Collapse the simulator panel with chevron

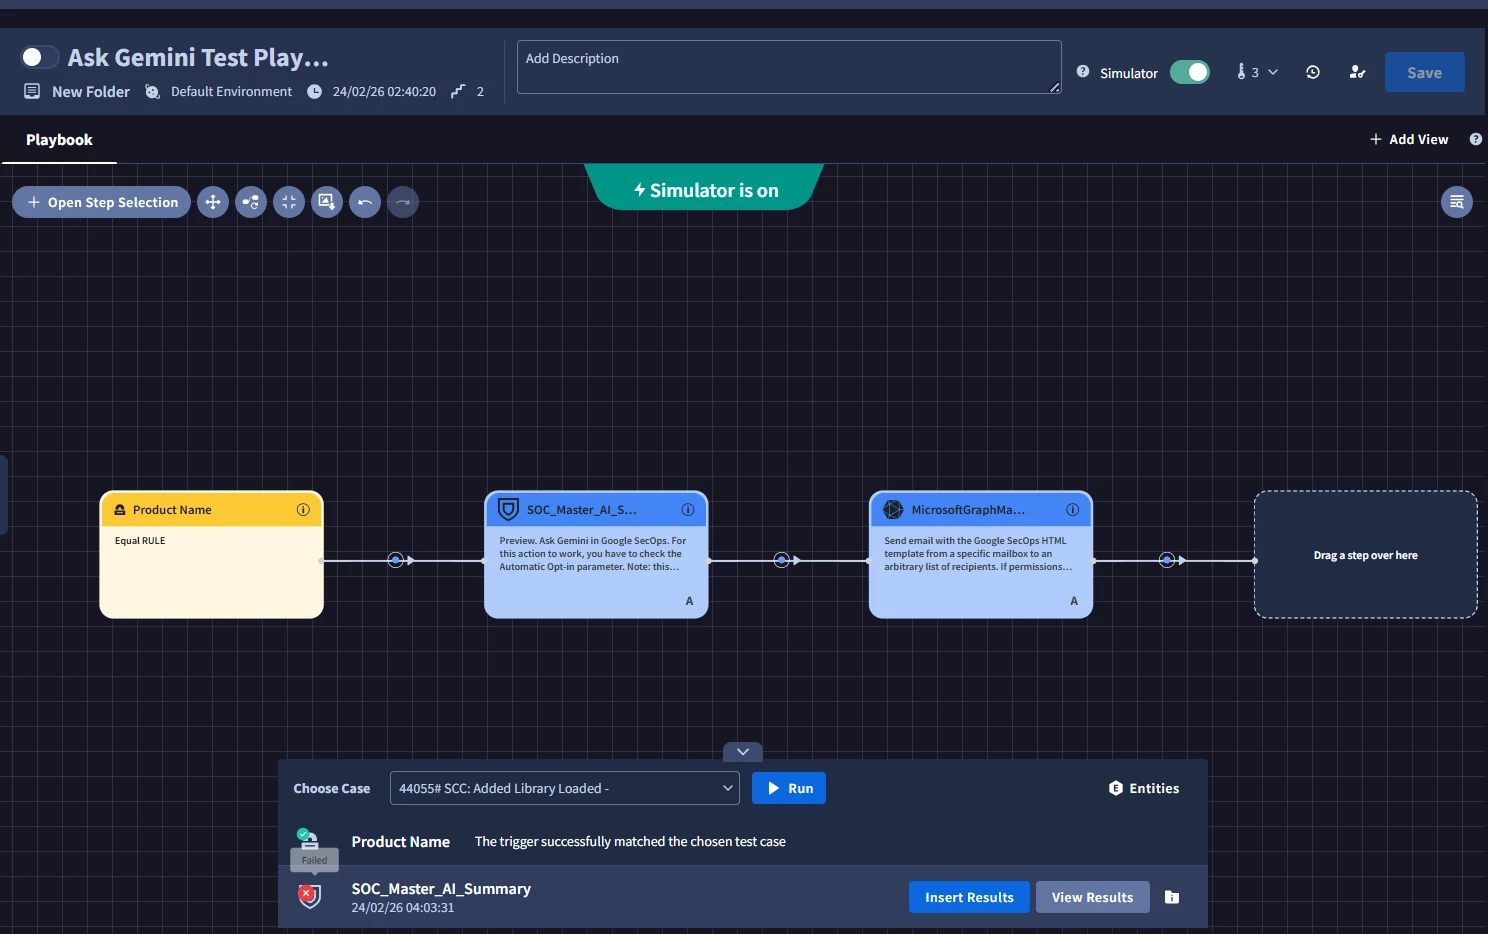pos(743,751)
